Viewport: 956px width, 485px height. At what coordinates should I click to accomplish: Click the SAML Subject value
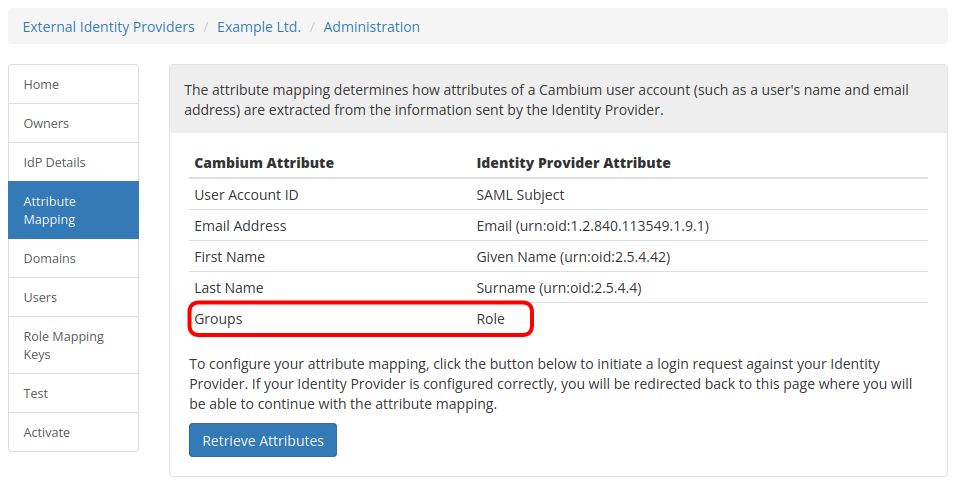[x=520, y=195]
